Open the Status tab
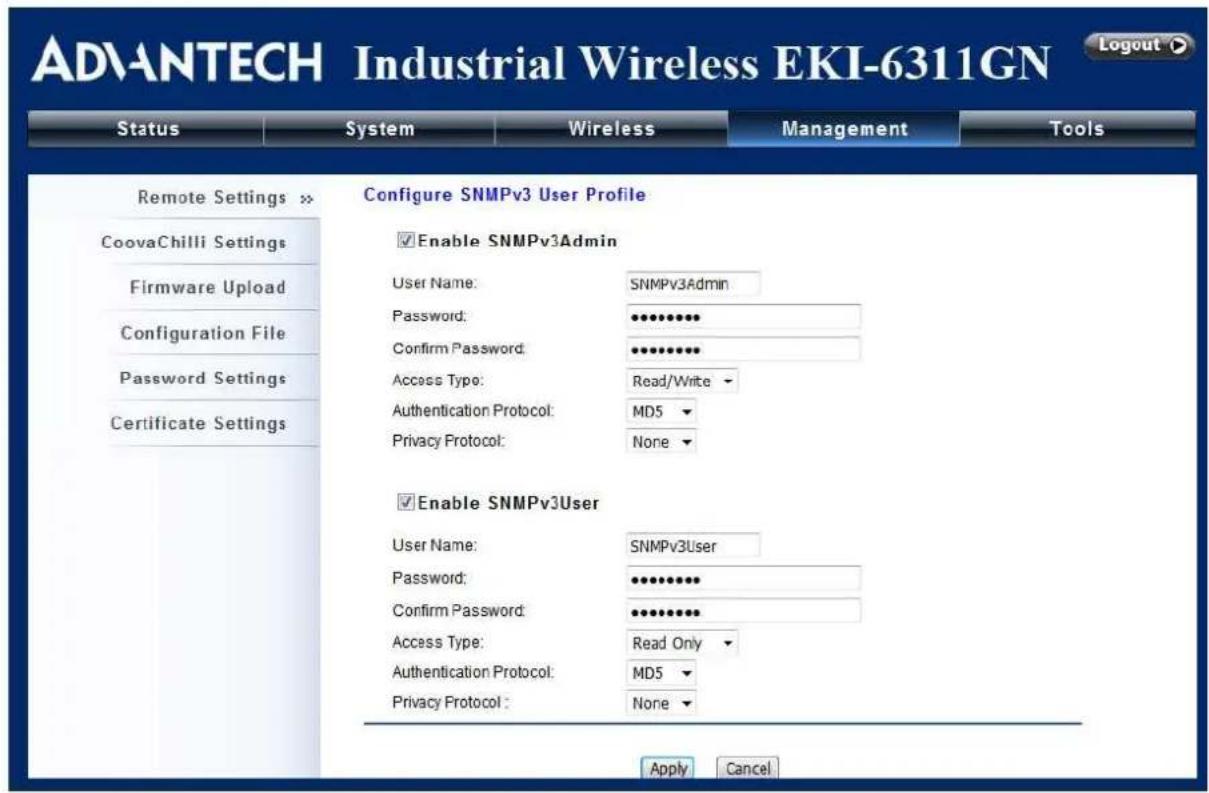 pos(147,129)
